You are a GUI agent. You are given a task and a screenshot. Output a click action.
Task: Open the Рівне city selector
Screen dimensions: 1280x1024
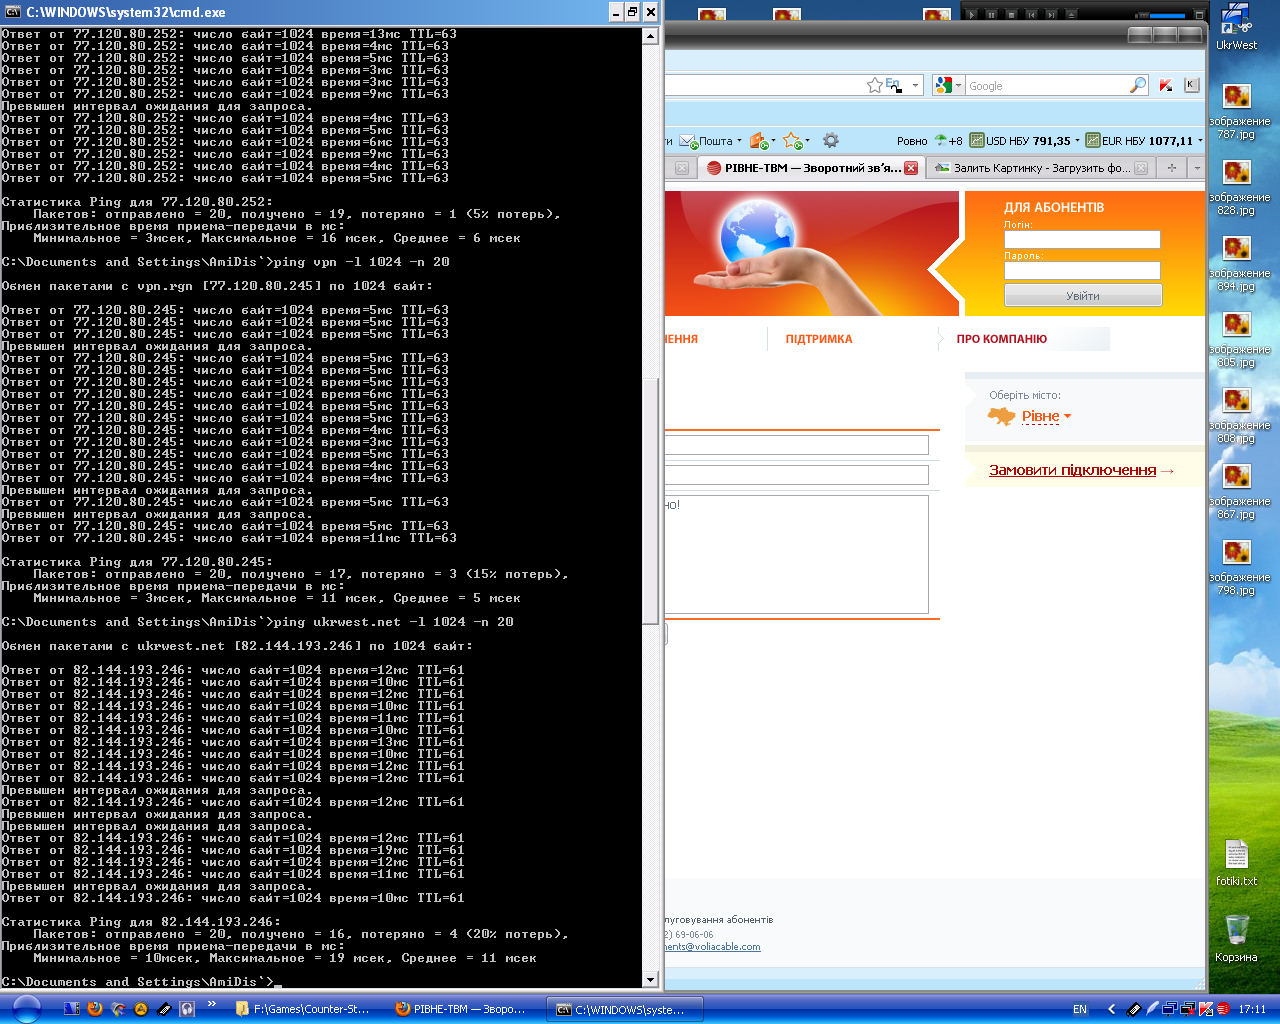(1046, 416)
